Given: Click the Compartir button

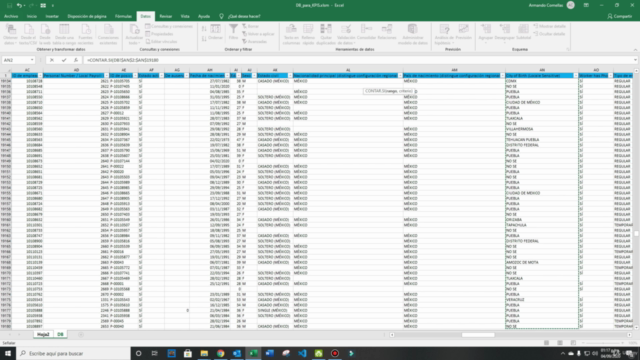Looking at the screenshot, I should coord(620,16).
